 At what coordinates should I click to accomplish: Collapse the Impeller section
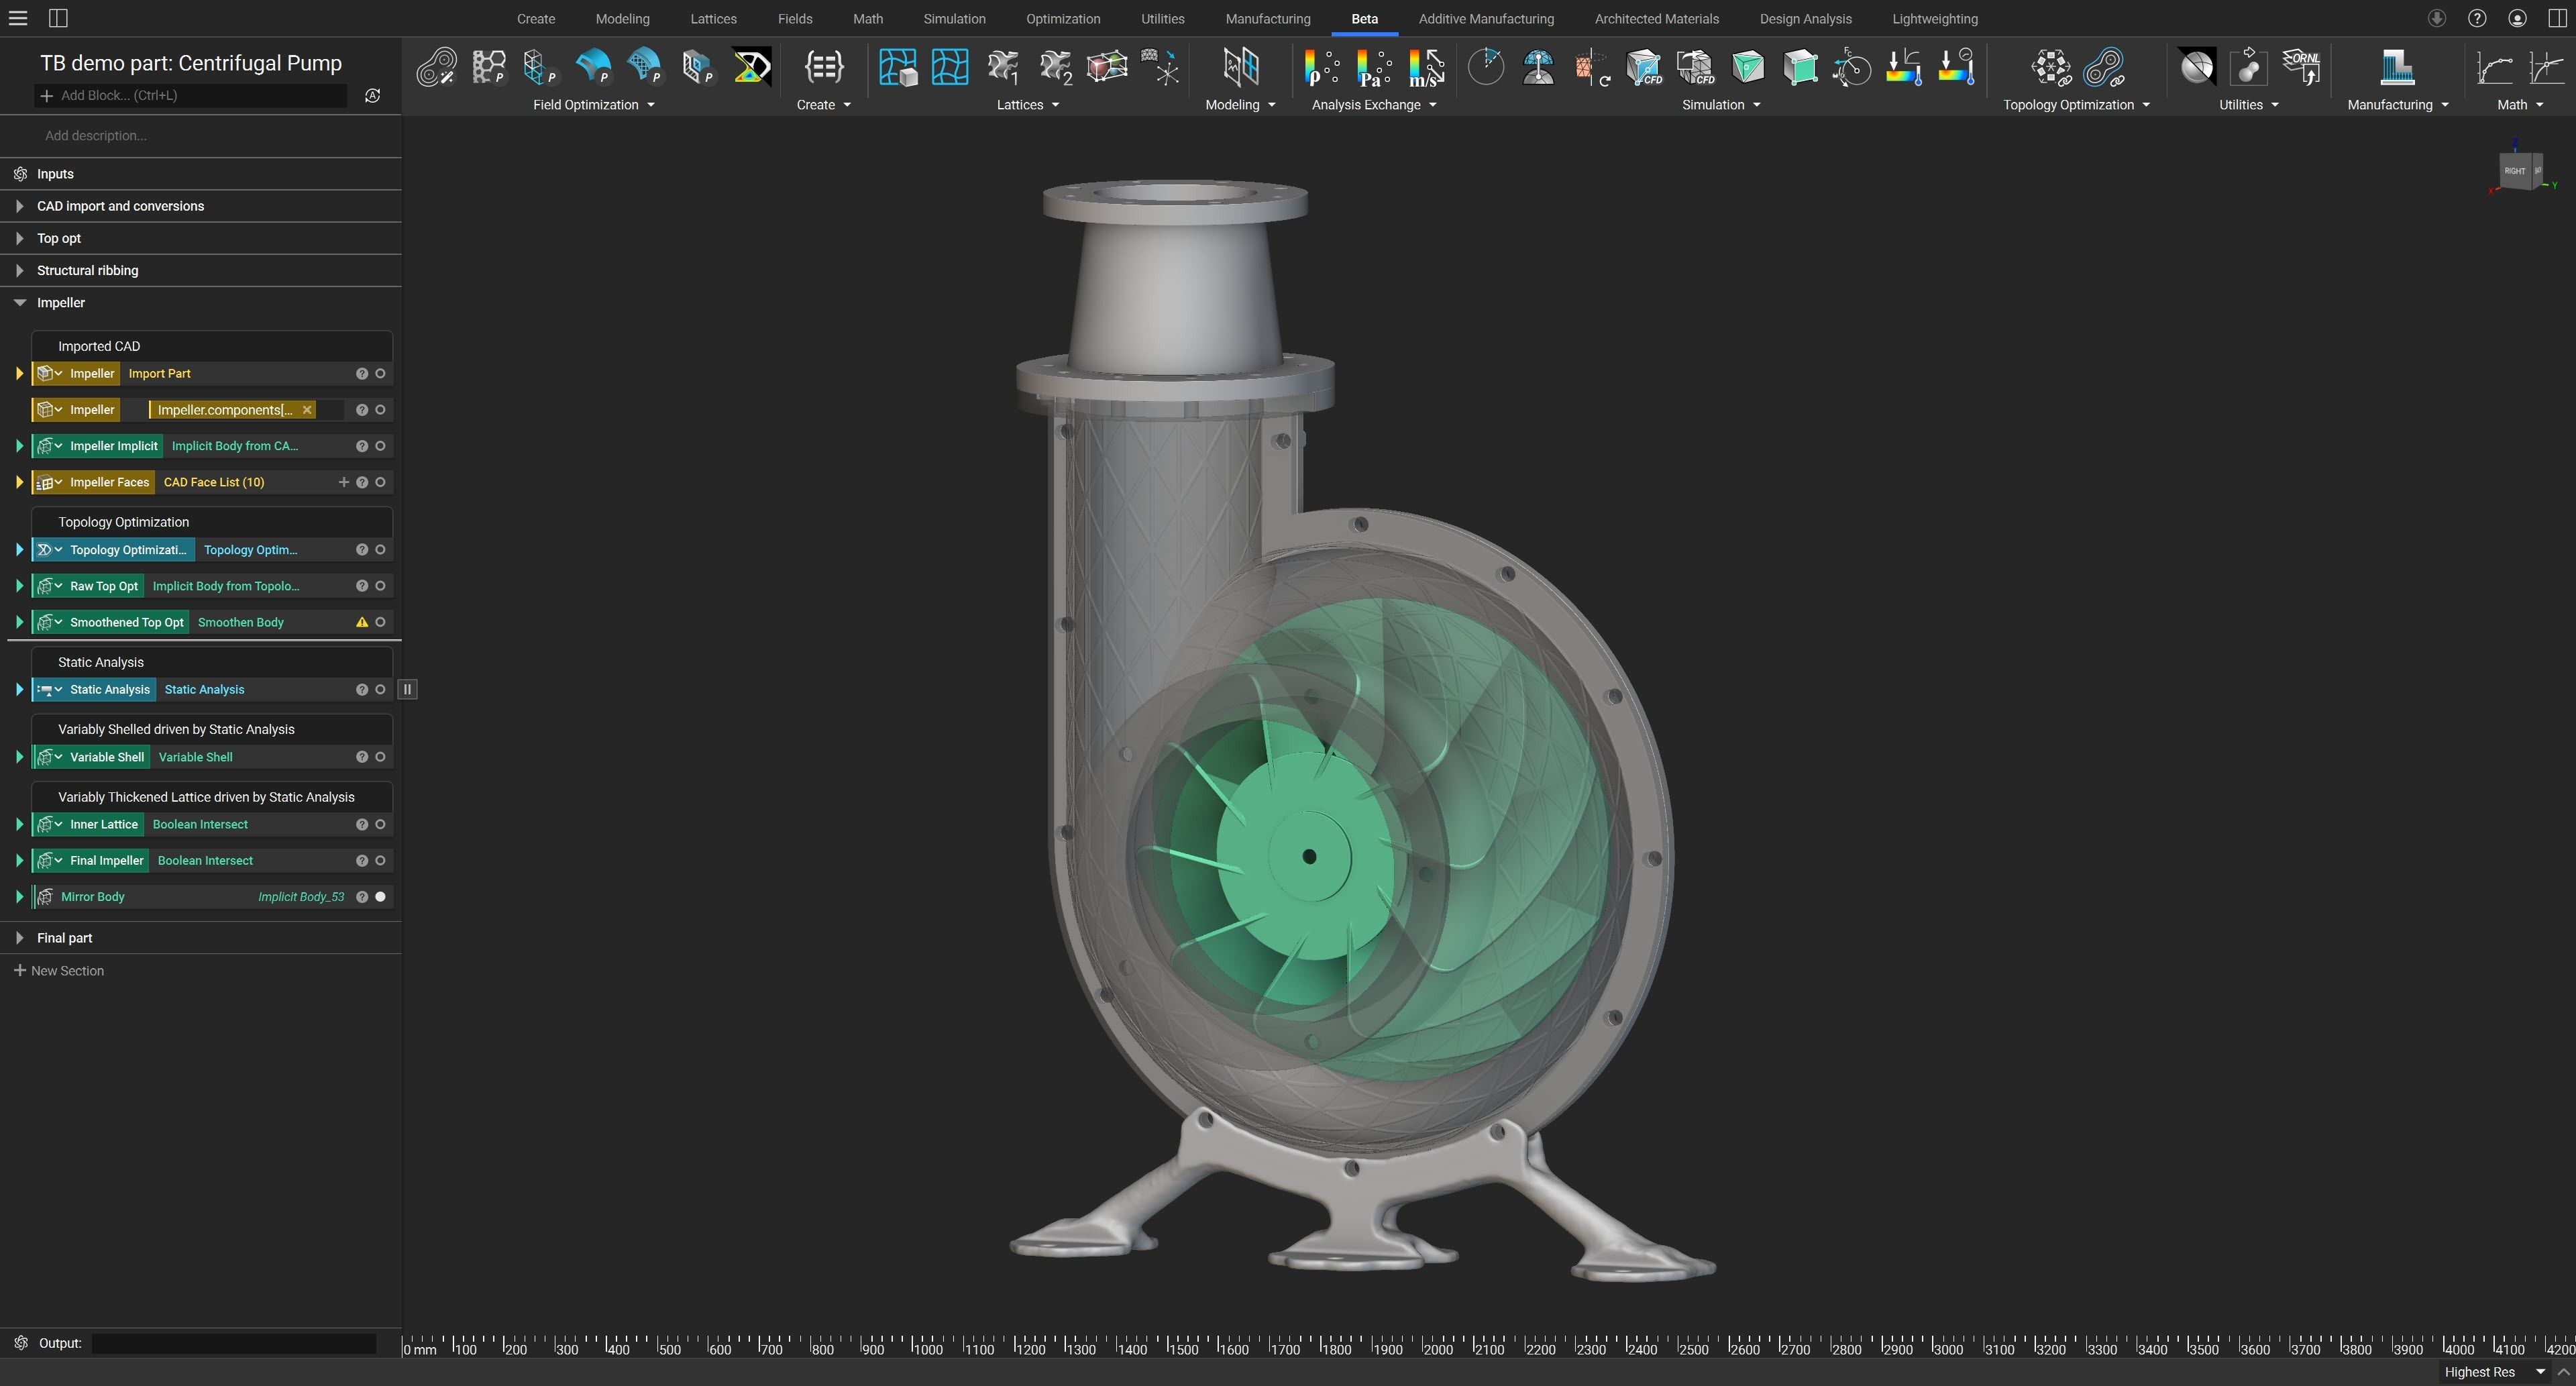click(x=19, y=302)
